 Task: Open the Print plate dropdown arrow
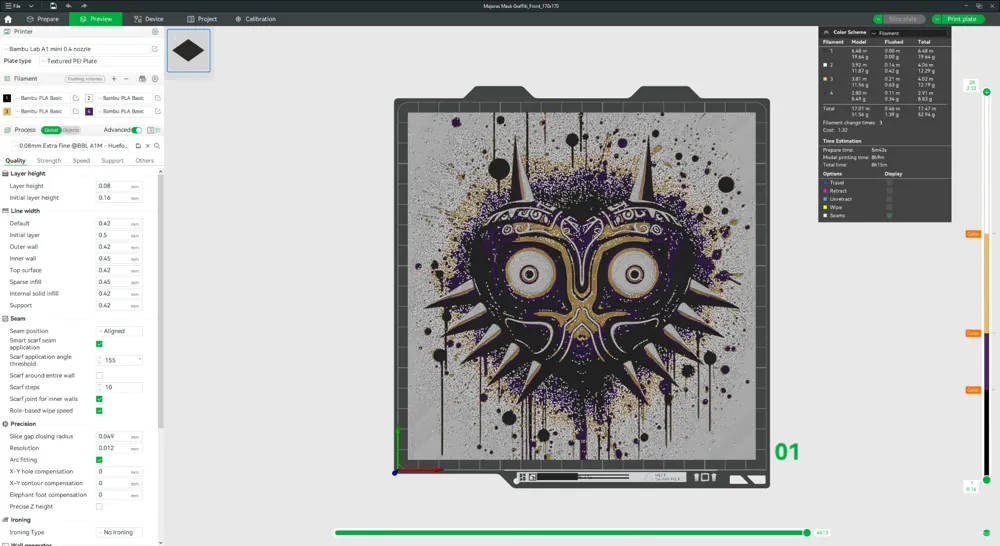[937, 19]
